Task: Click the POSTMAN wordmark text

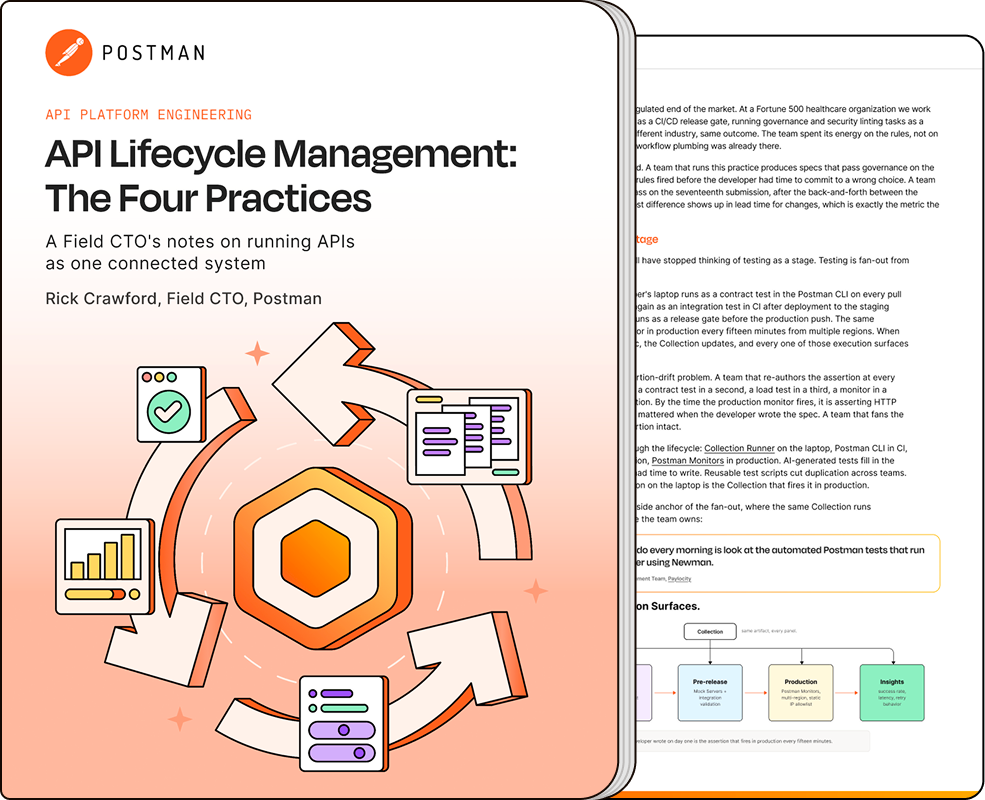Action: click(154, 53)
